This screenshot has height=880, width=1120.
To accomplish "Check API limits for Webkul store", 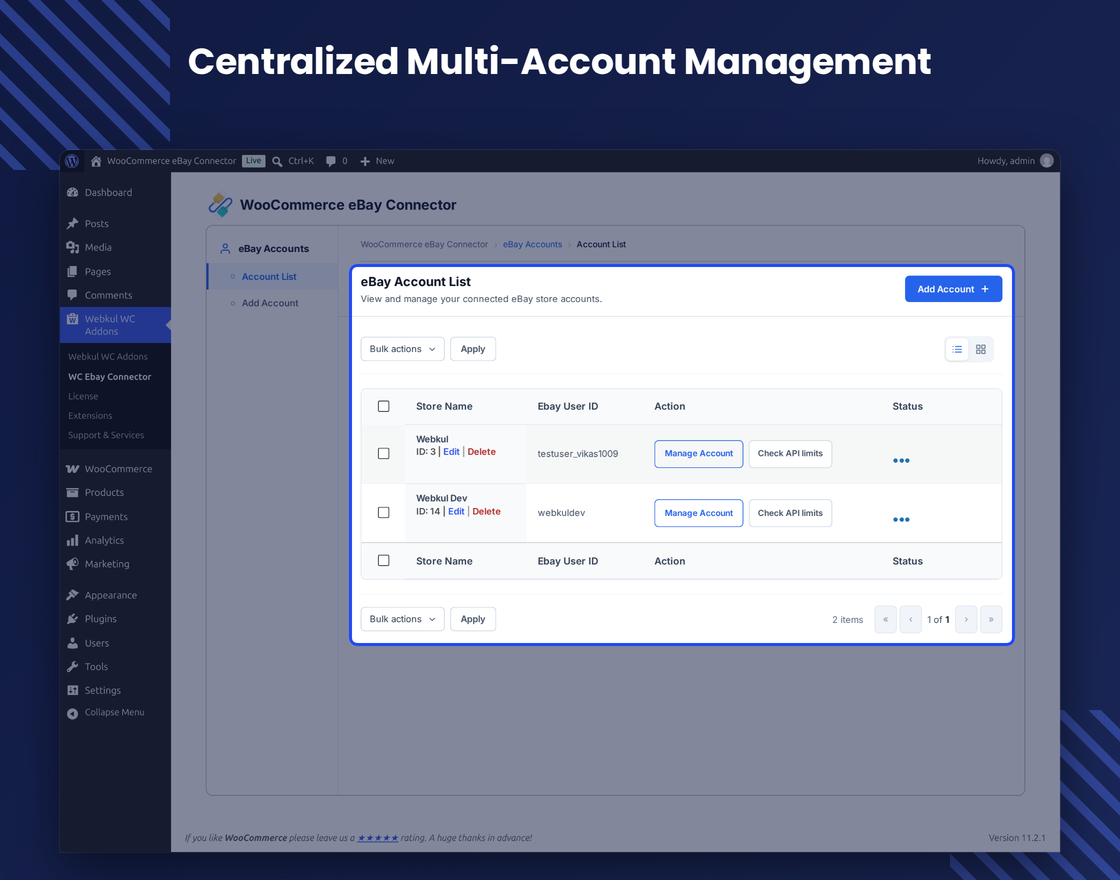I will click(x=790, y=454).
